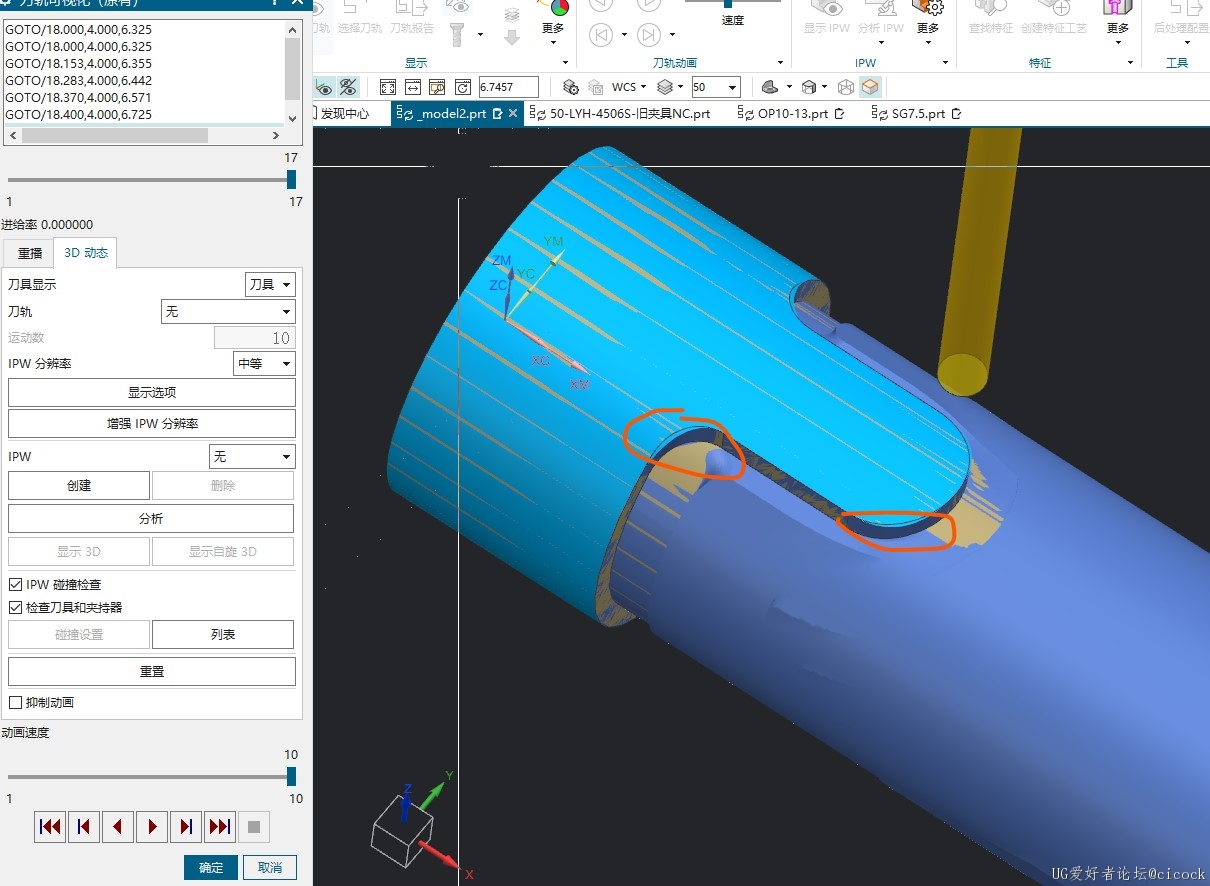Play the tool path animation in reverse

[x=118, y=827]
